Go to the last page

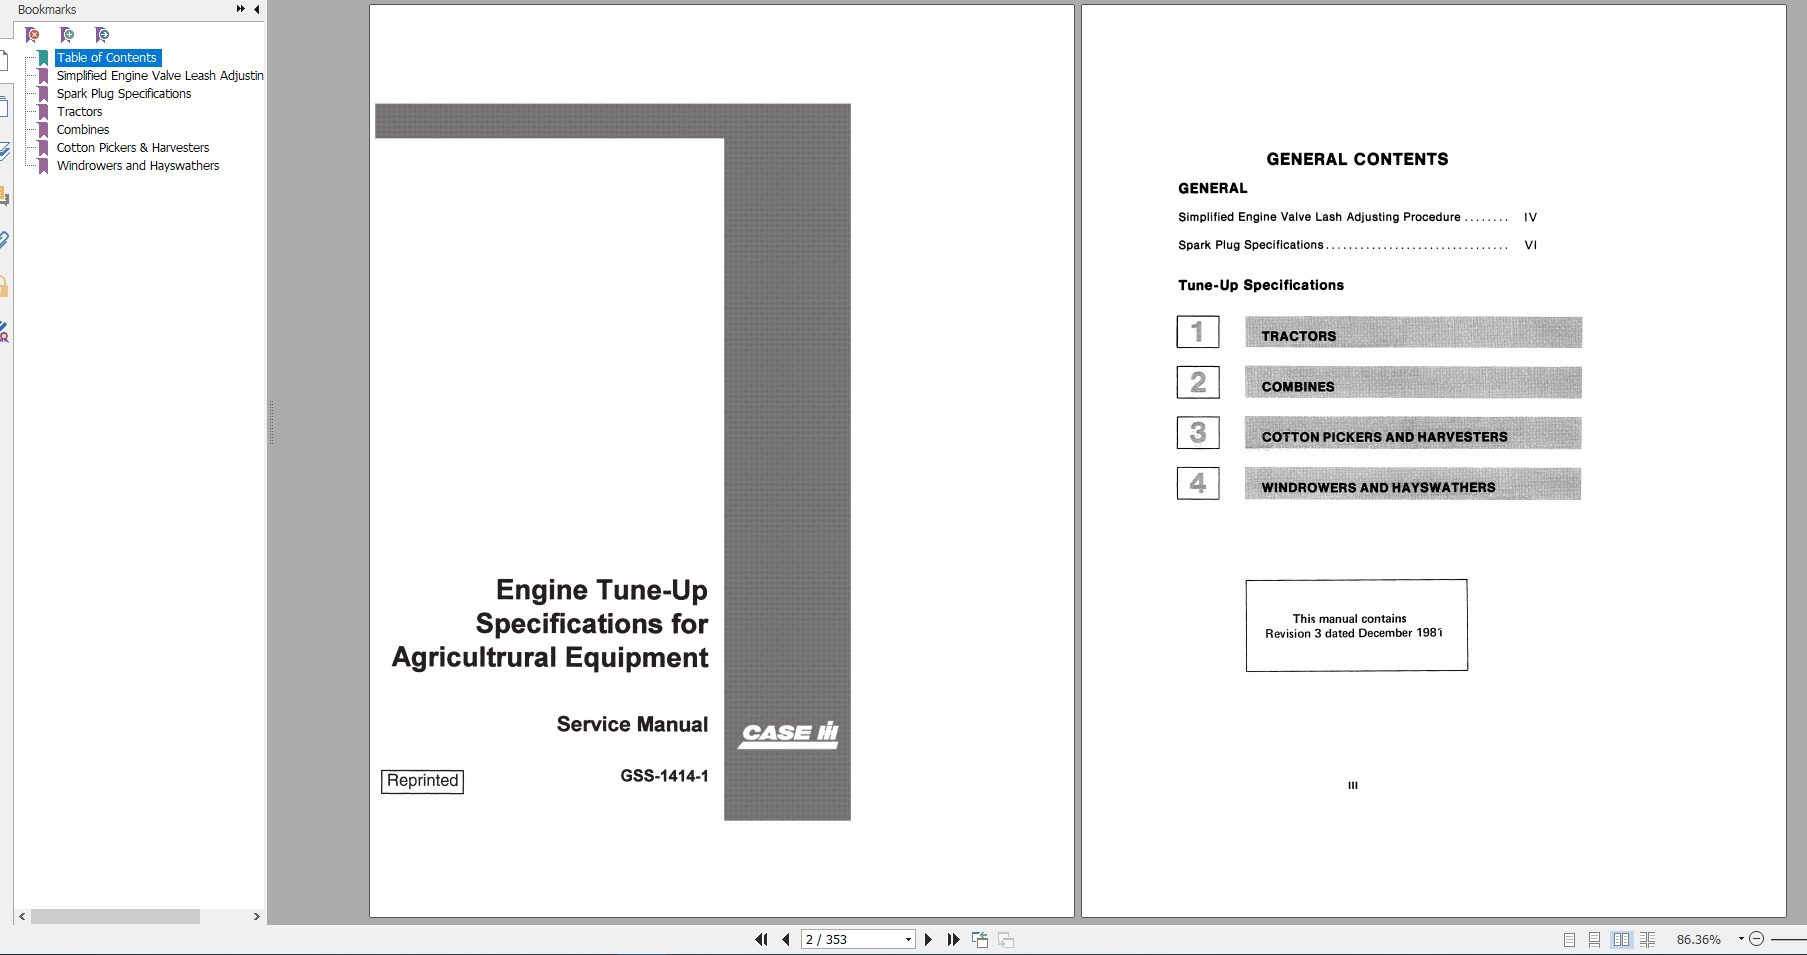pos(952,939)
